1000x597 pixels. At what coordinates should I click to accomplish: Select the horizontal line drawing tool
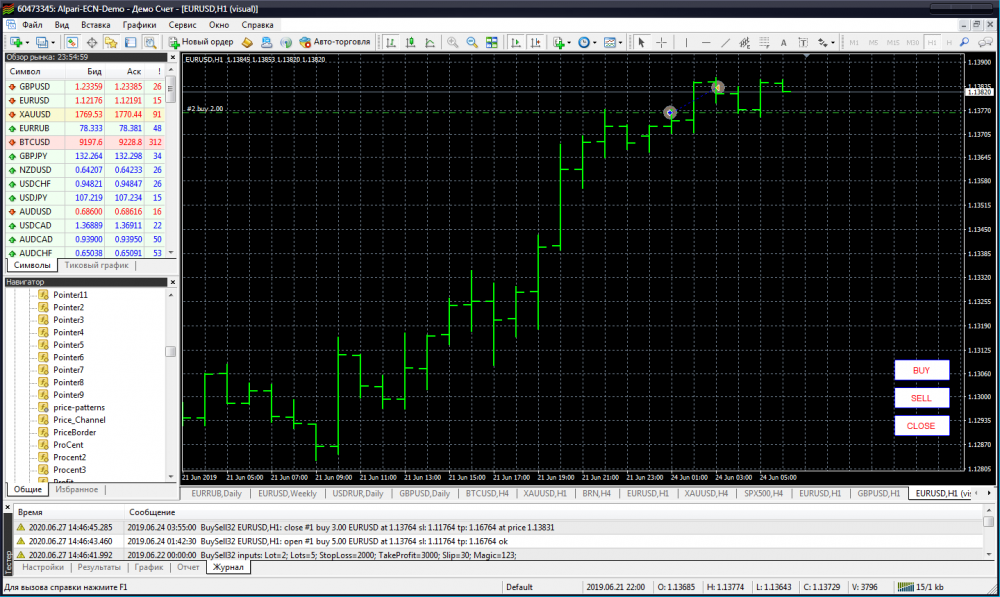[706, 42]
